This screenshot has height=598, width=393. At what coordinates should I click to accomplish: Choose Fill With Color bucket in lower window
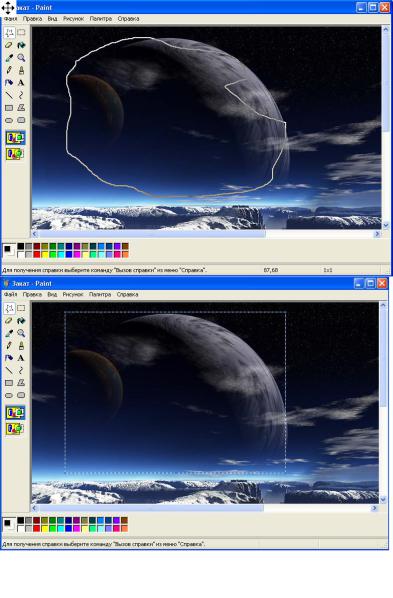21,320
